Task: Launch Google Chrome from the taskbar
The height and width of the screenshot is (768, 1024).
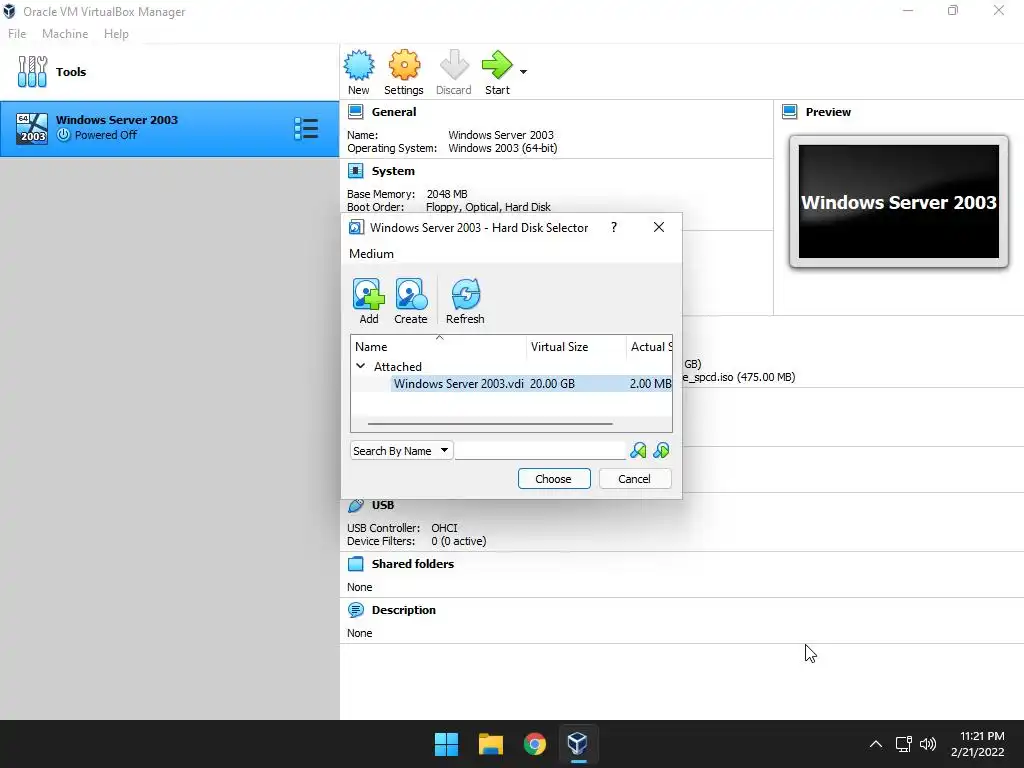Action: coord(534,744)
